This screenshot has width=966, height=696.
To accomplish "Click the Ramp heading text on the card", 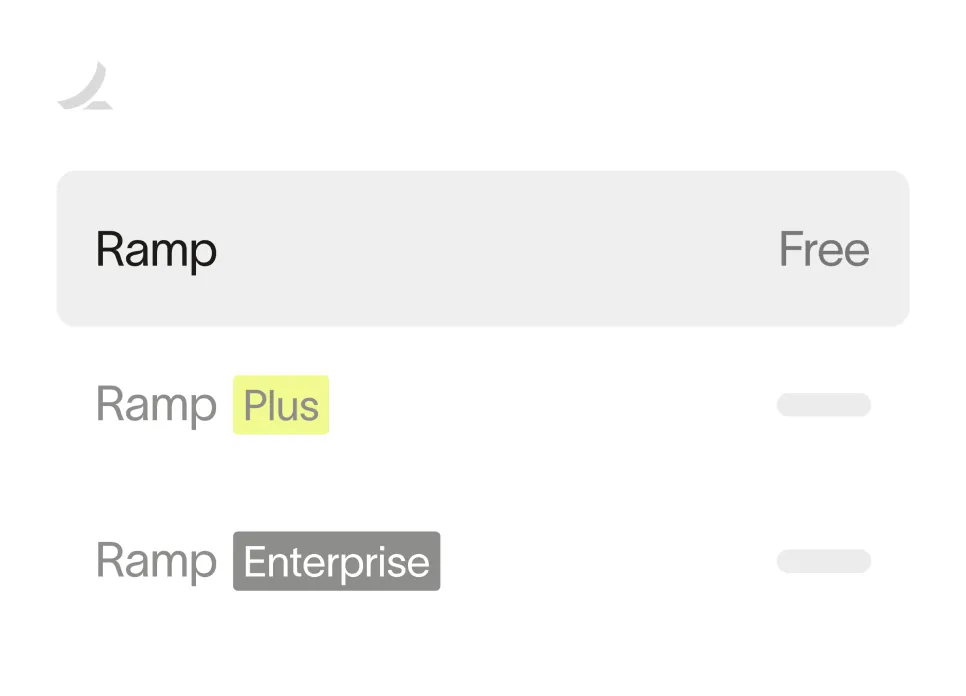I will tap(156, 249).
